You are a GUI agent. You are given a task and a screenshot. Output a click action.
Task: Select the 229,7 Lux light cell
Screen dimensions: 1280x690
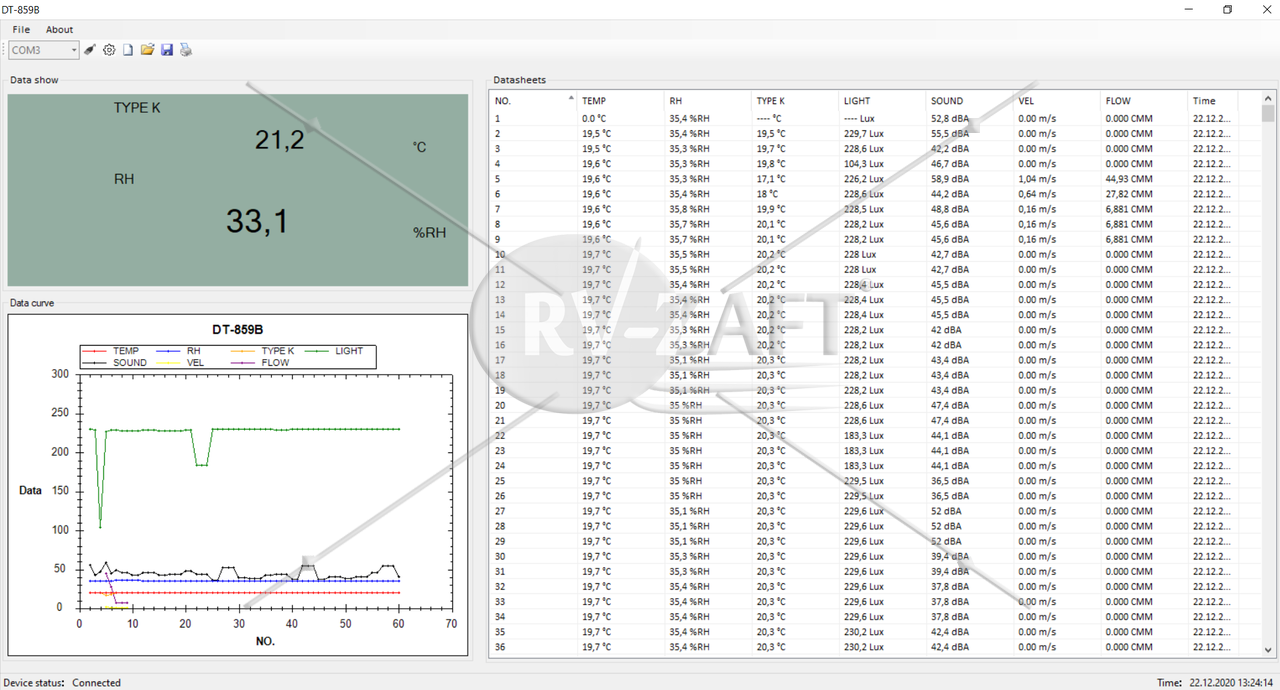(x=864, y=133)
